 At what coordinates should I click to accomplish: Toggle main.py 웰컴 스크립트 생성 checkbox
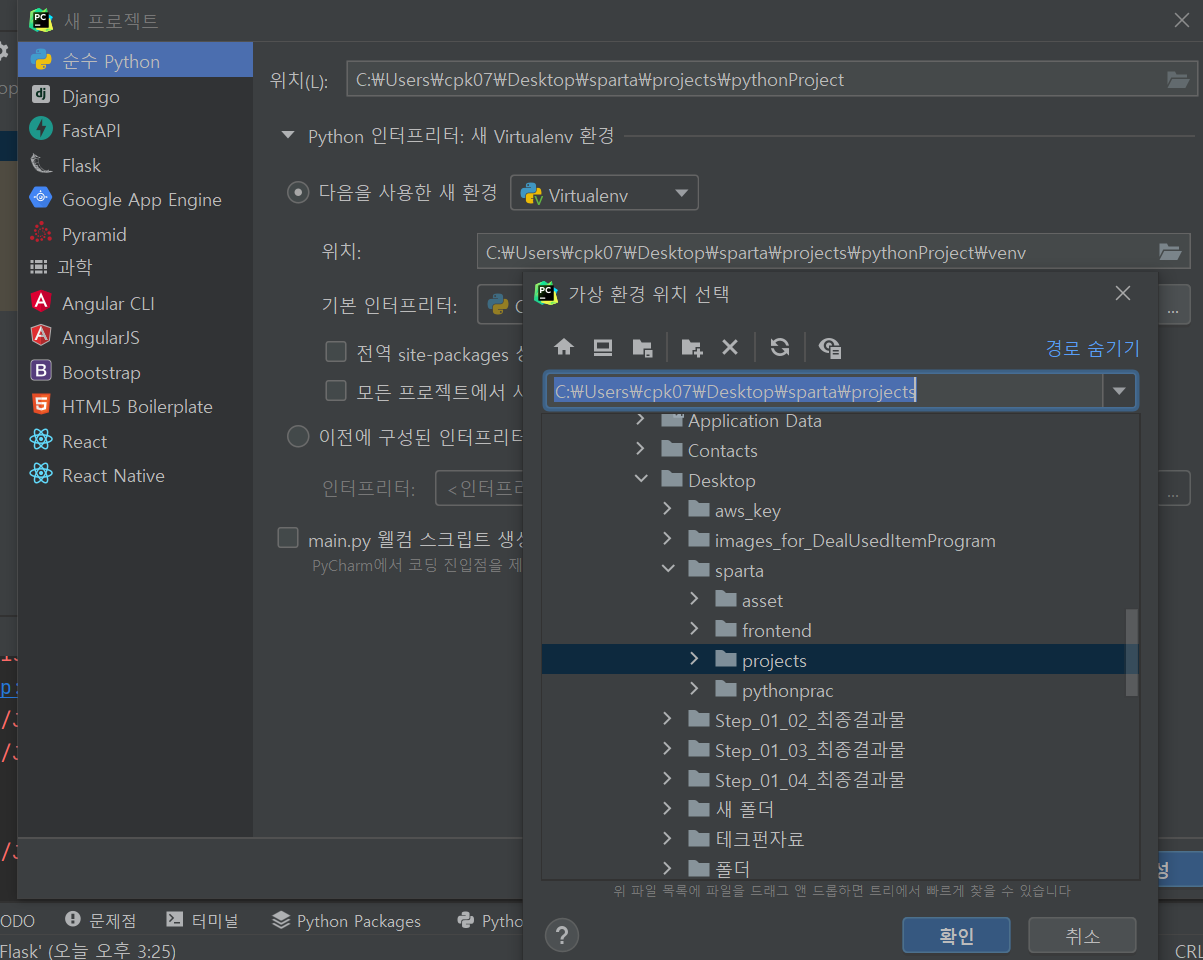coord(288,539)
